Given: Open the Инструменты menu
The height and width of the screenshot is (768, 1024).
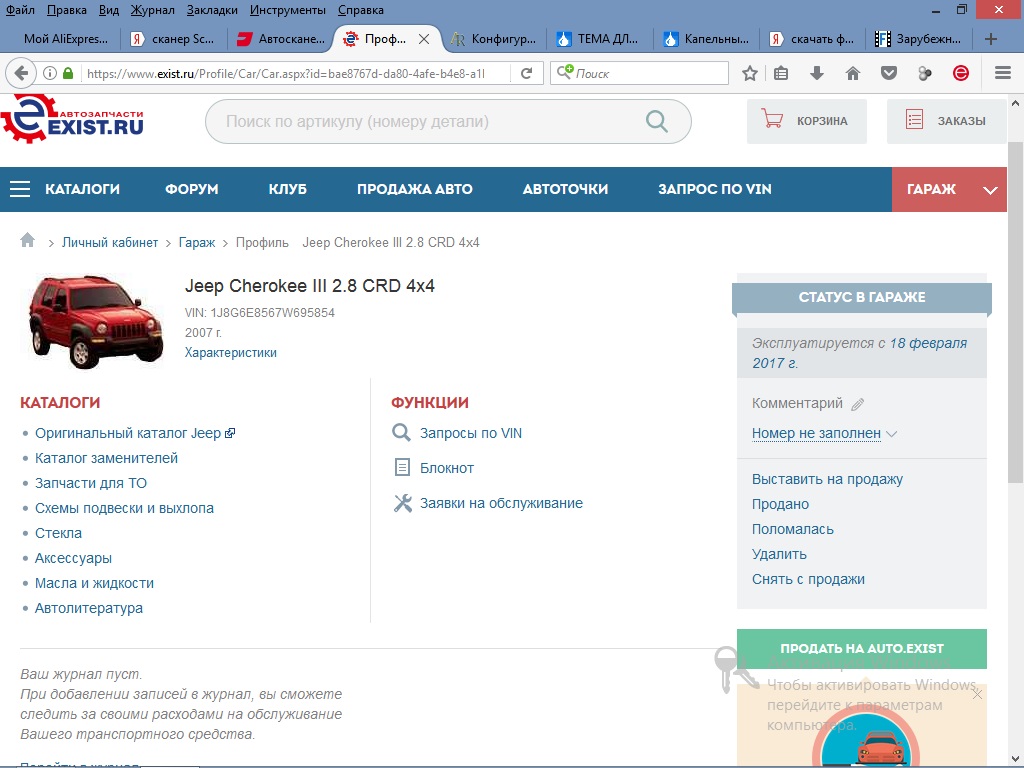Looking at the screenshot, I should [287, 10].
